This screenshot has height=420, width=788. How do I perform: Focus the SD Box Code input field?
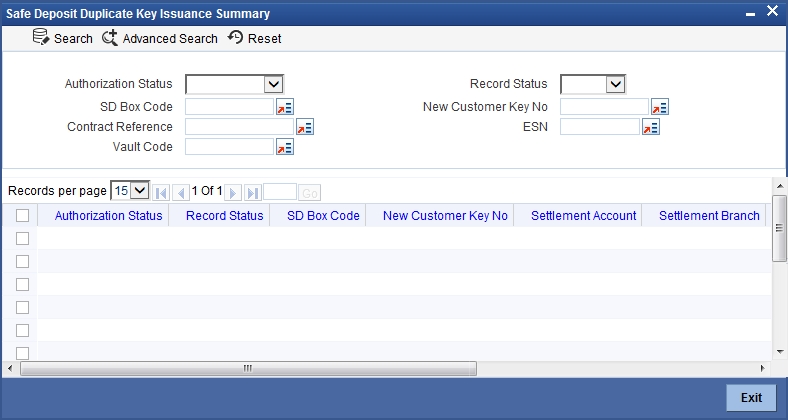point(229,107)
